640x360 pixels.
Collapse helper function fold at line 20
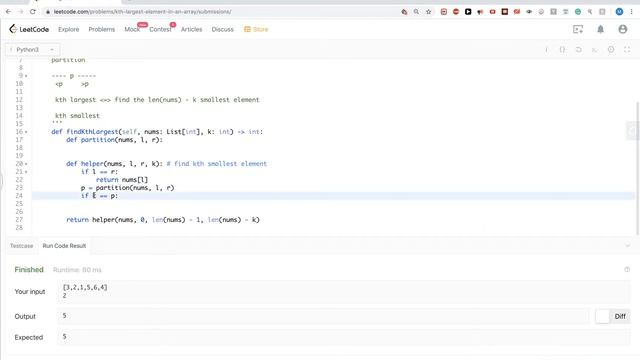(x=26, y=164)
